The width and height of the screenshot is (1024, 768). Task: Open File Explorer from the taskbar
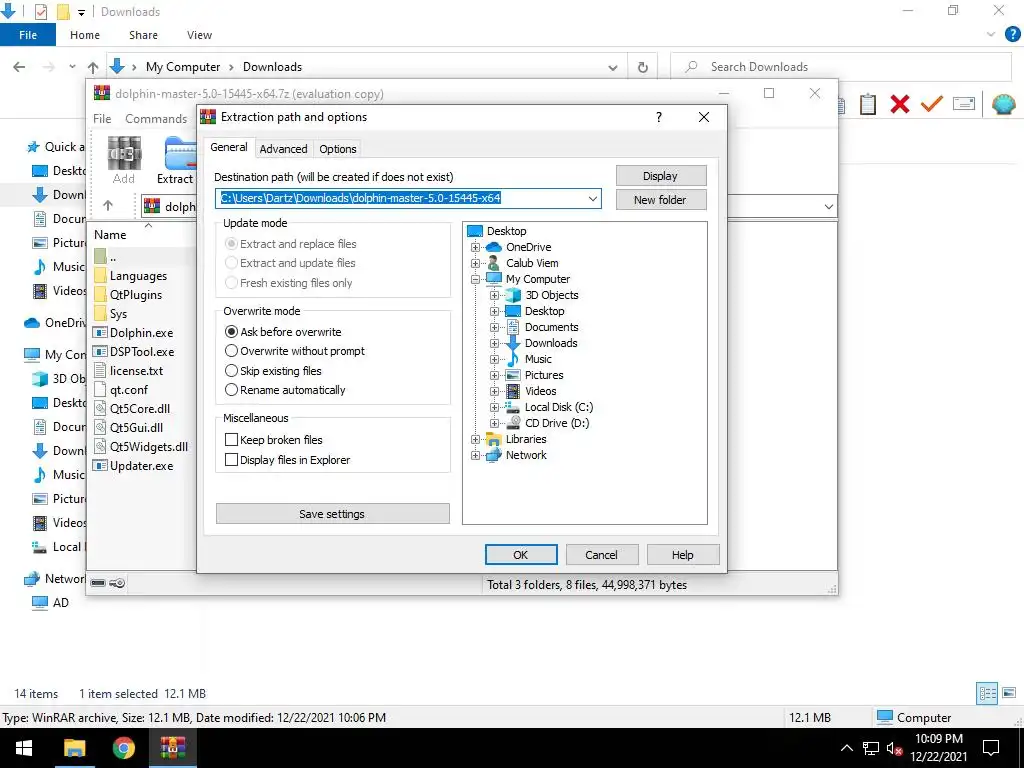pos(74,748)
